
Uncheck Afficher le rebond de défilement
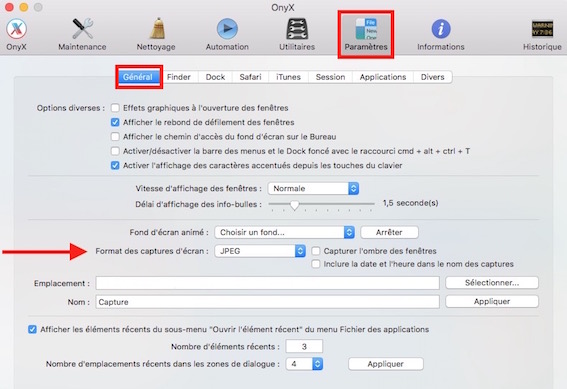(x=115, y=122)
